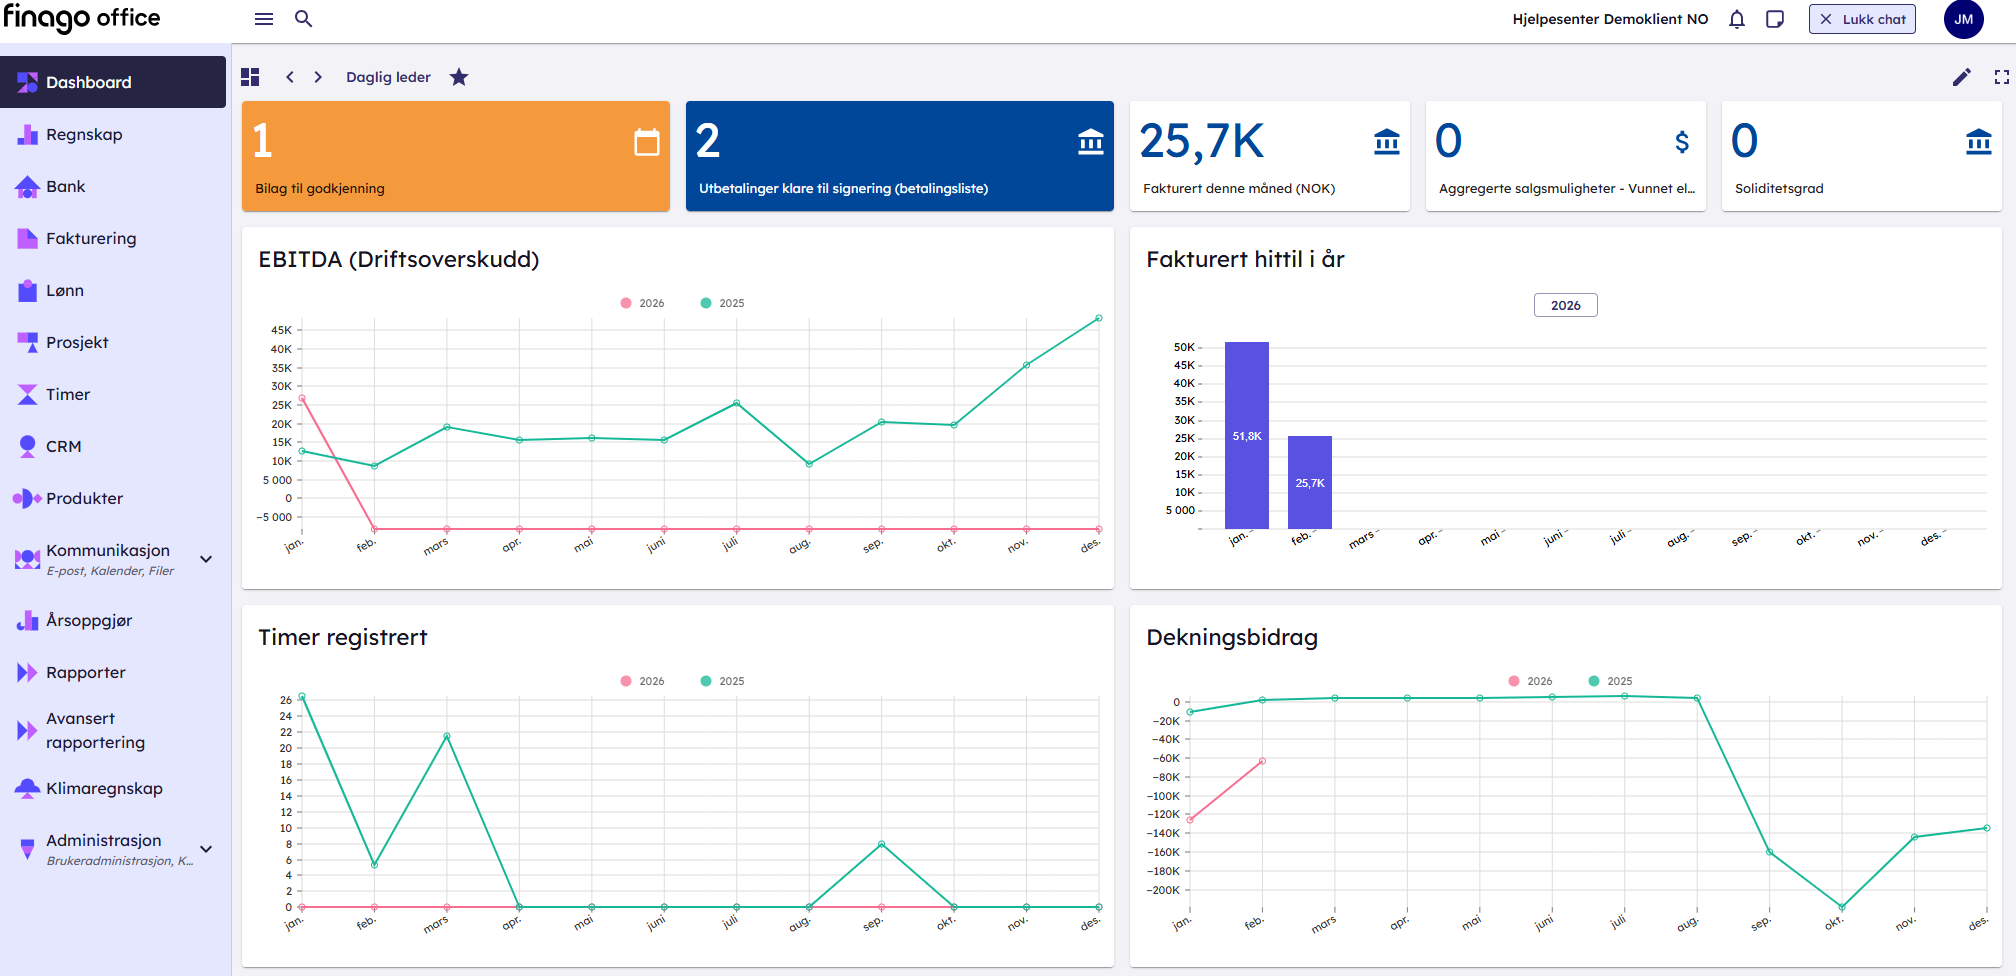Click the Lukk chat button
This screenshot has width=2016, height=976.
point(1862,19)
